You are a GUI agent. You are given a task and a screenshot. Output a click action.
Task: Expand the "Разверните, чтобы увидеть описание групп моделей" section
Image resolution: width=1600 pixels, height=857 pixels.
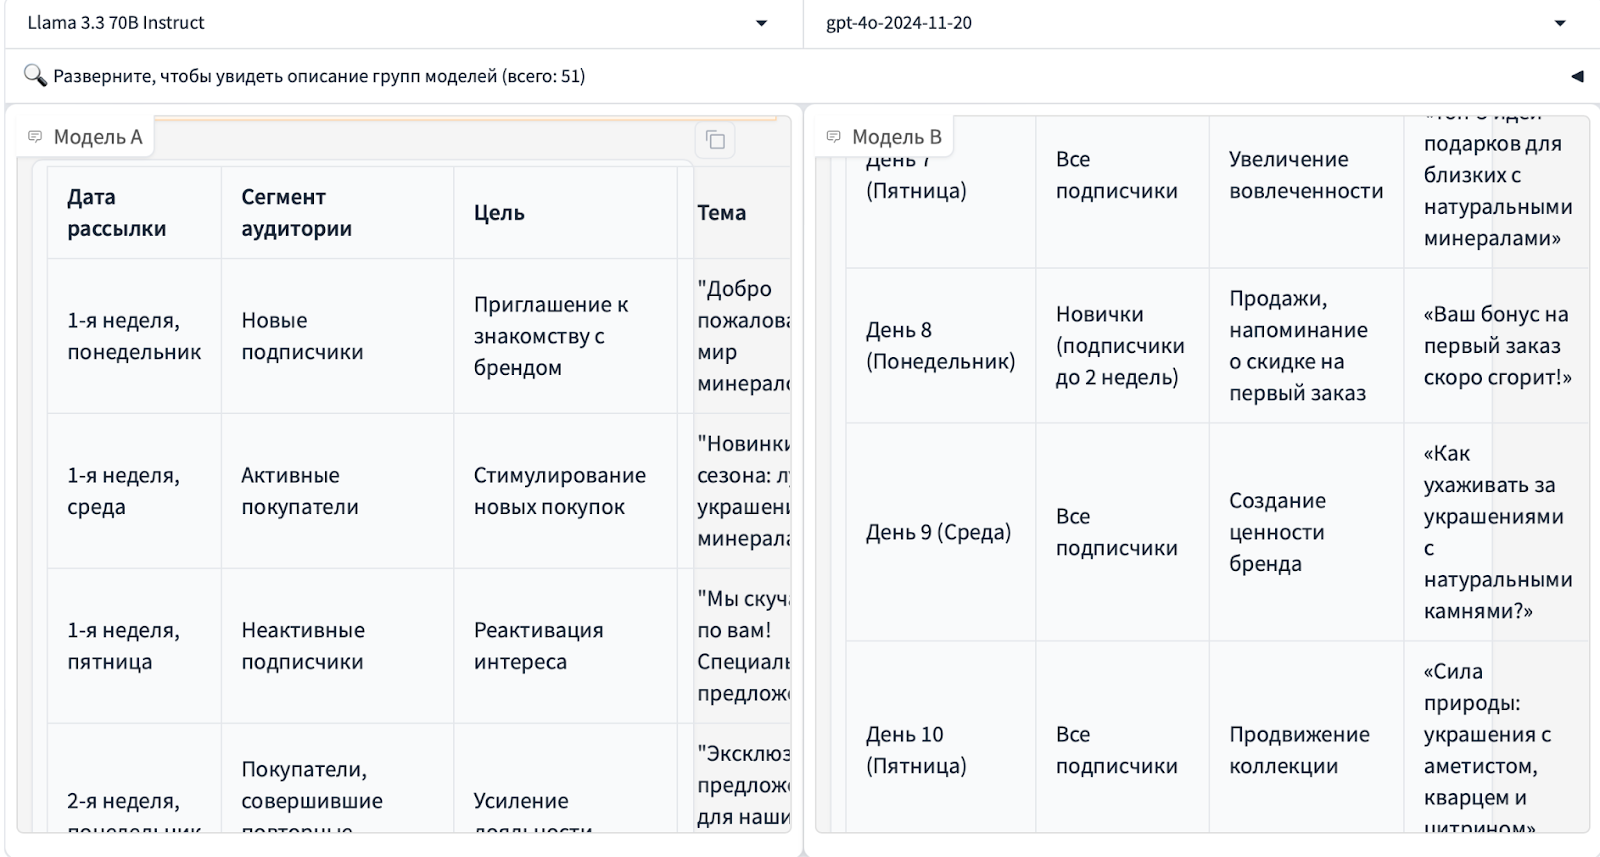pos(319,76)
